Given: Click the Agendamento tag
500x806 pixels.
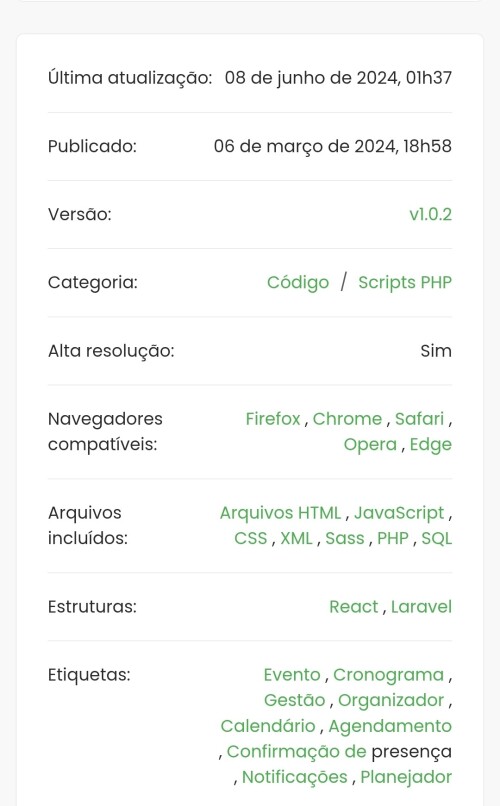Looking at the screenshot, I should (x=390, y=726).
